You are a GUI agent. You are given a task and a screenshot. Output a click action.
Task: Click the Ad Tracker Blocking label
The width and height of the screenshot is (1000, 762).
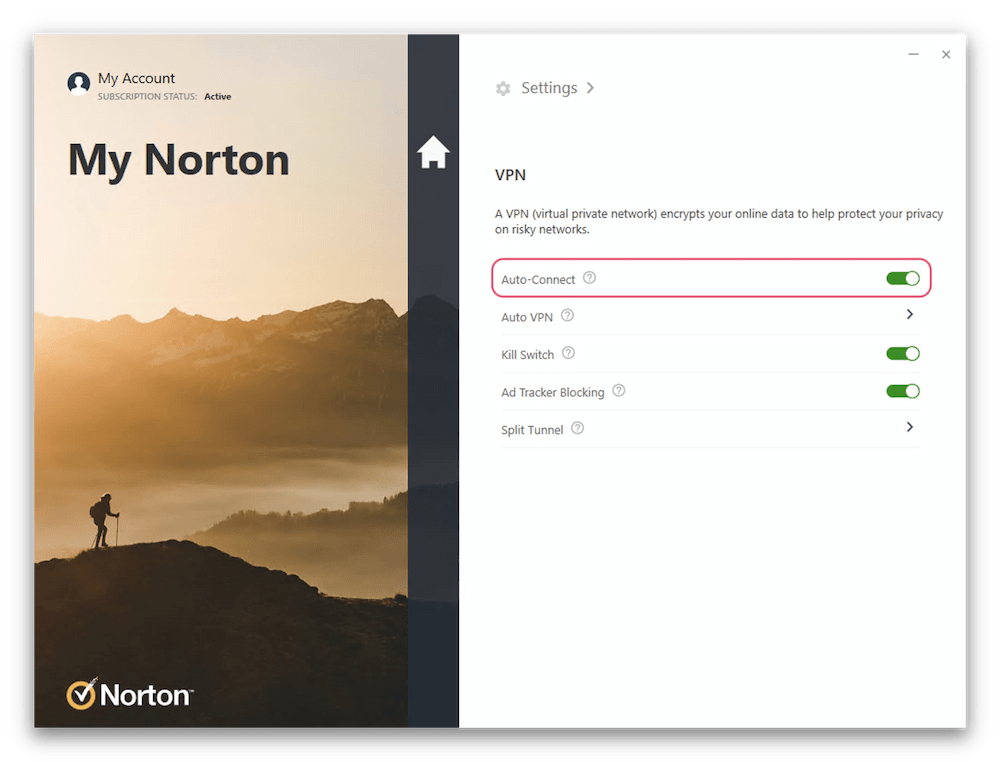(552, 392)
